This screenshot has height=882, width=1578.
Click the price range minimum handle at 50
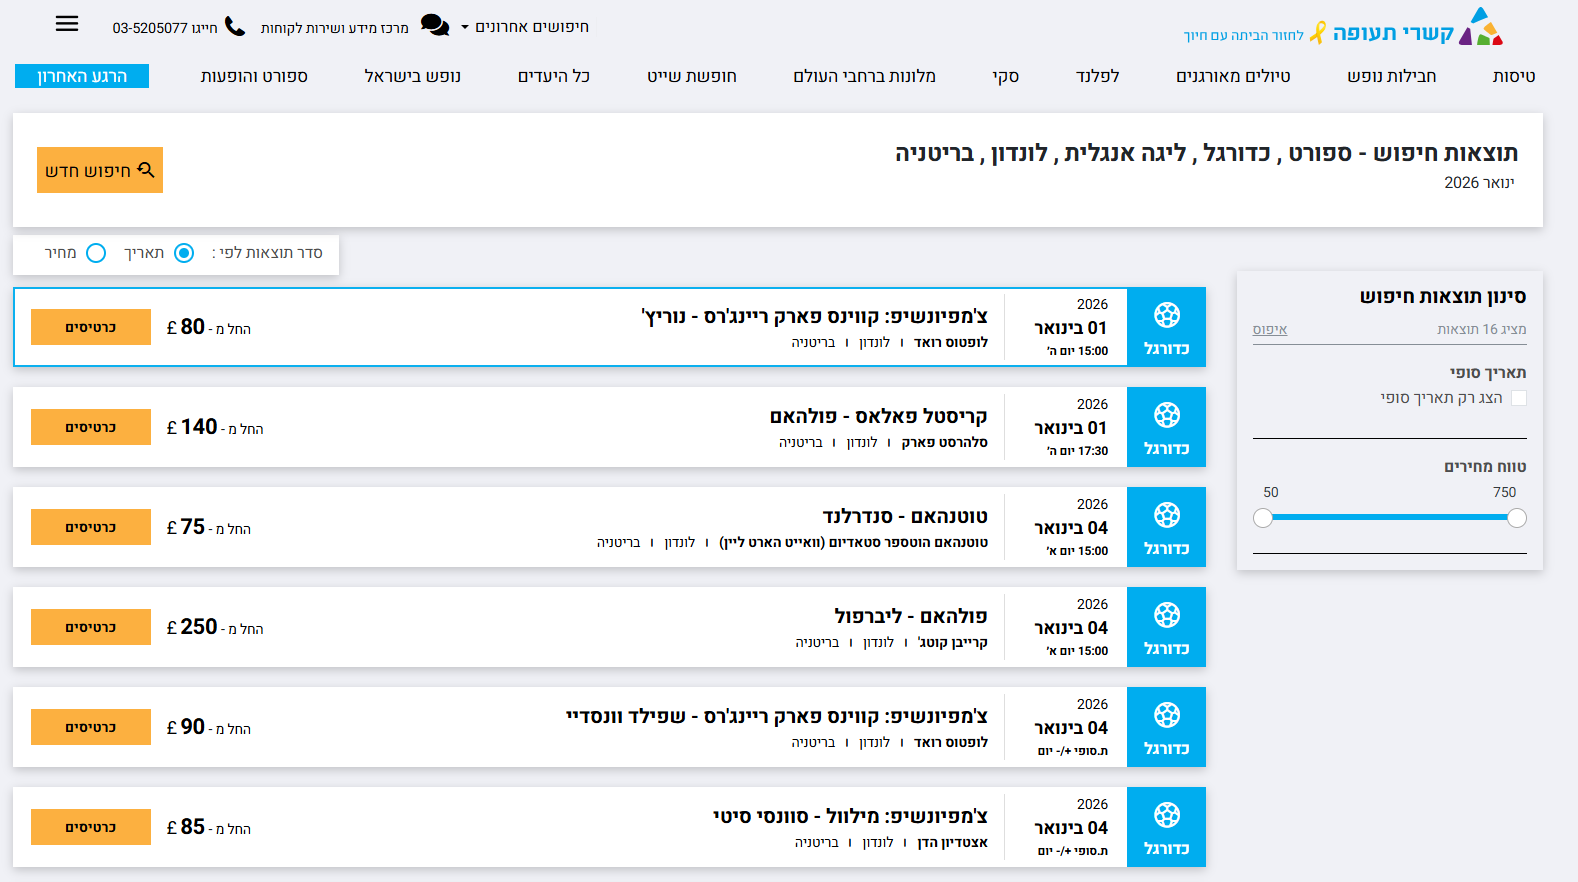point(1263,518)
